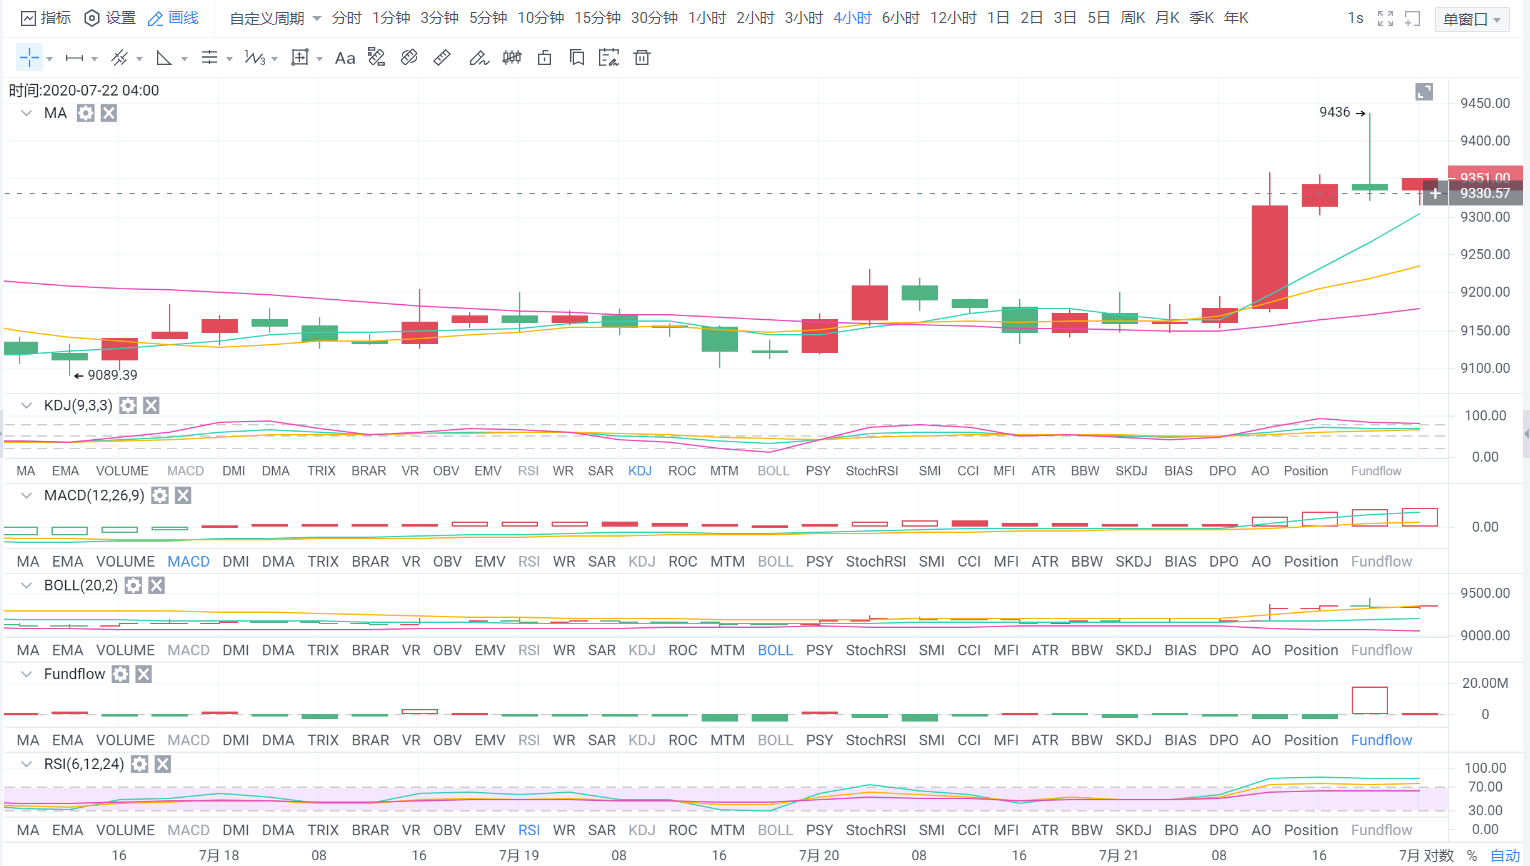This screenshot has width=1530, height=866.
Task: Close the KDJ(9,3,3) panel
Action: [151, 405]
